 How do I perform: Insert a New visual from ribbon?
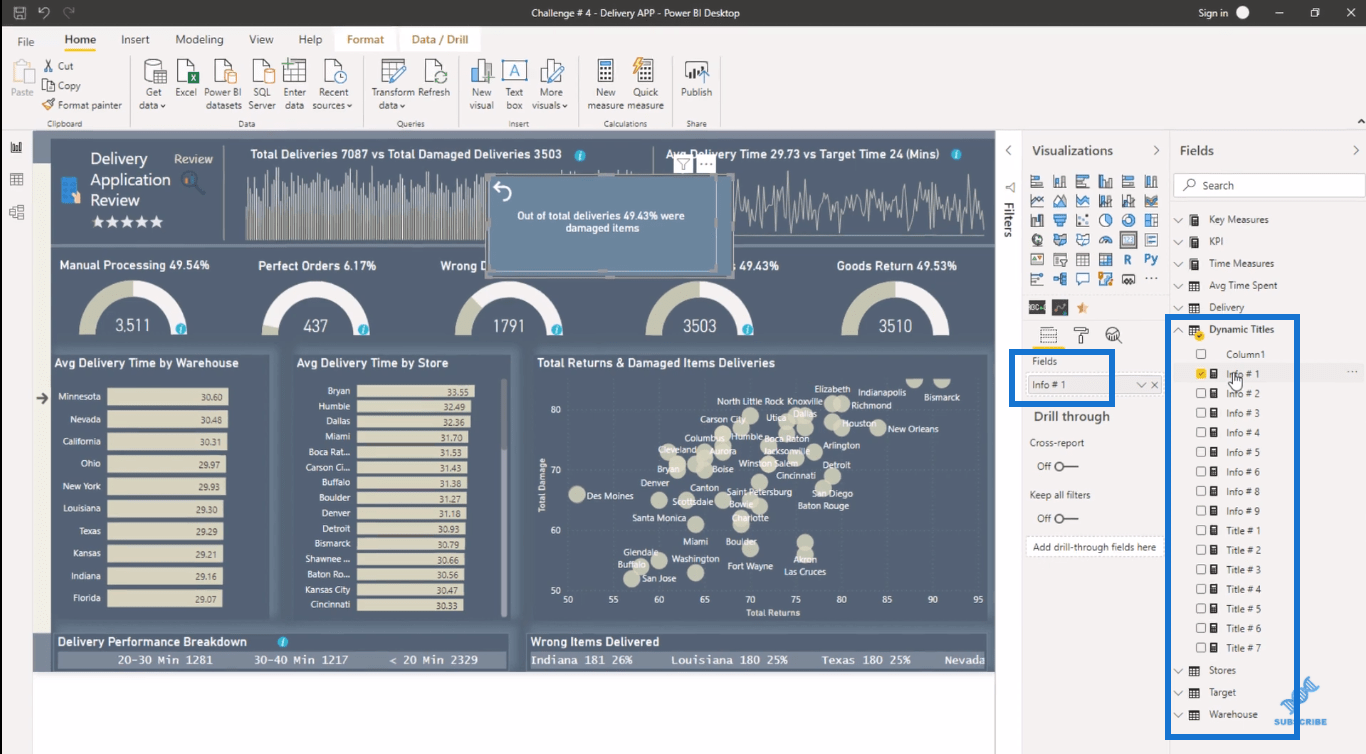(x=482, y=84)
